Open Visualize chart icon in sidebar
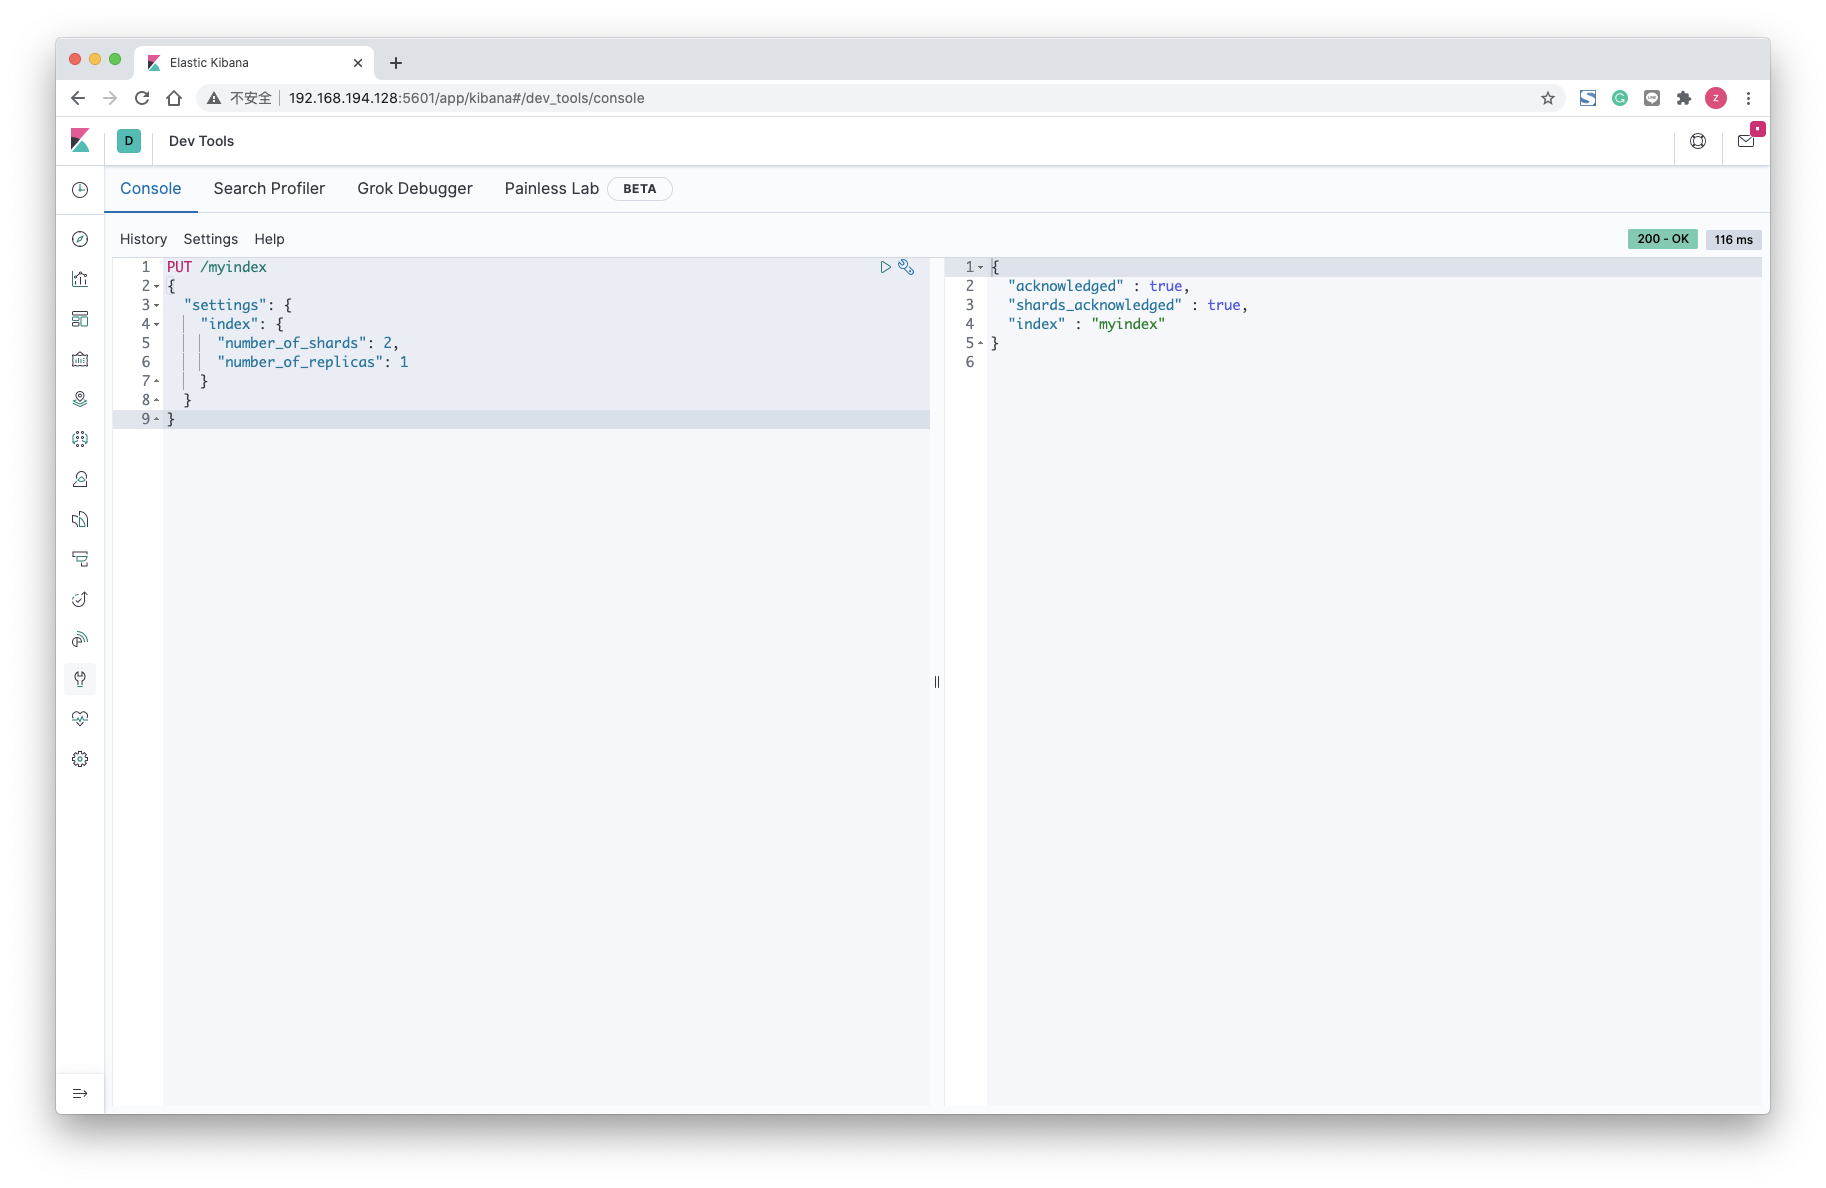 pos(80,279)
